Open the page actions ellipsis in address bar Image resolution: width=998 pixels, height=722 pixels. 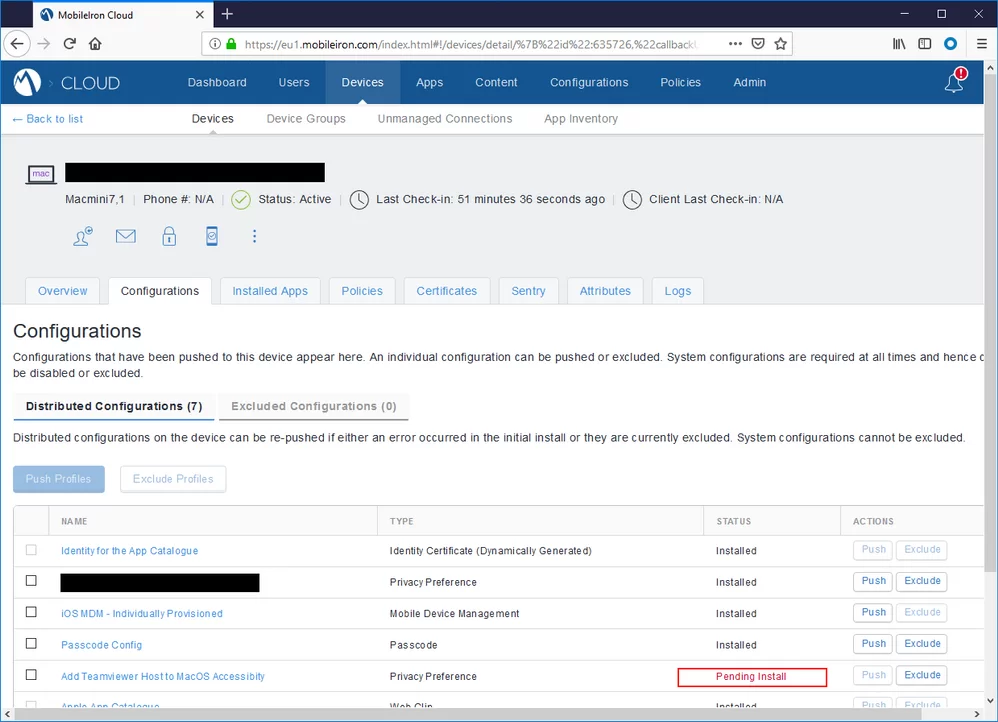(735, 44)
